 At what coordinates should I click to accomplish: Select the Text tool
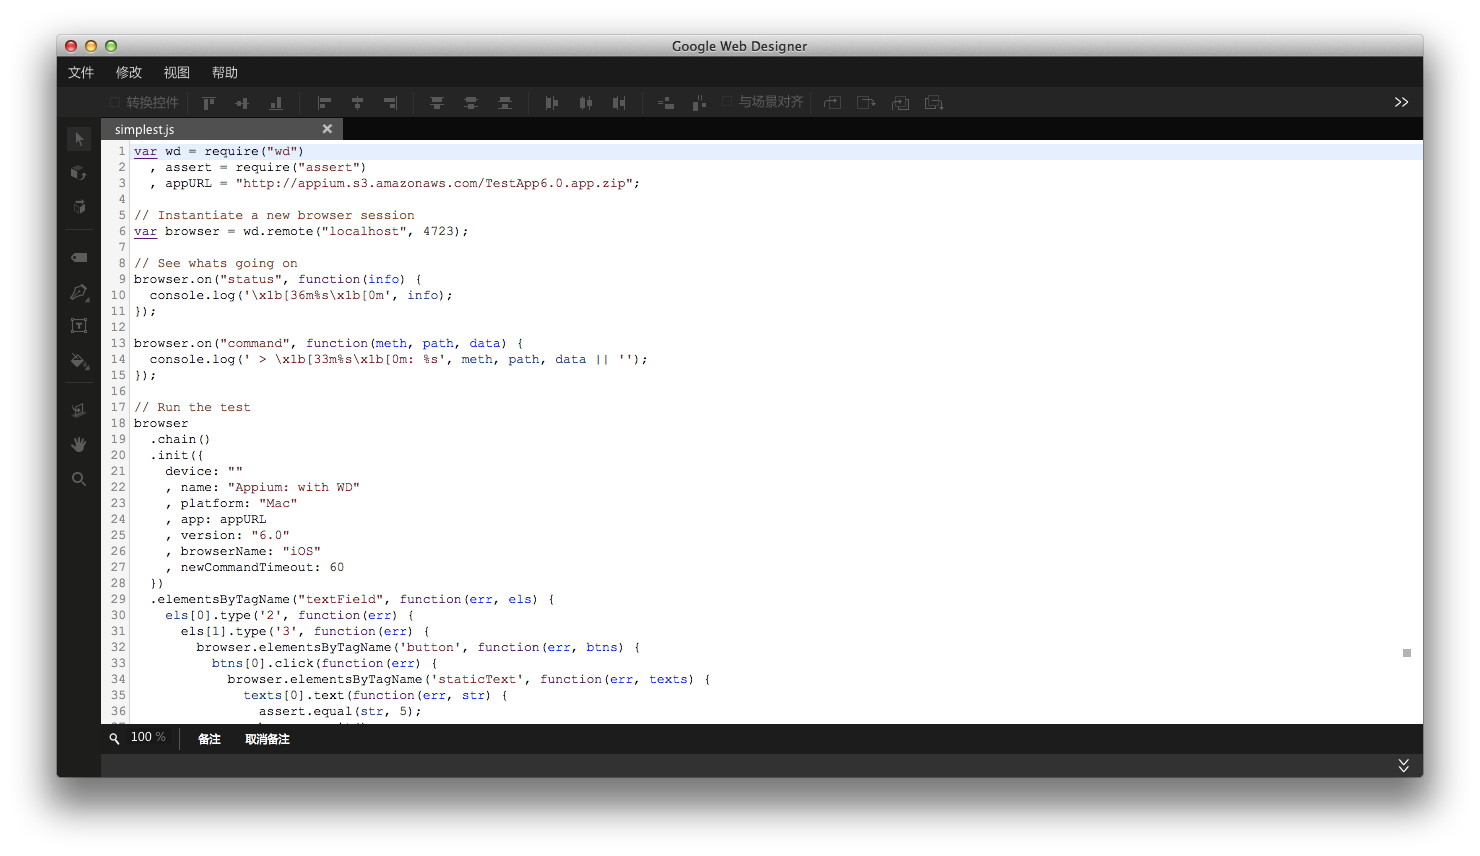pyautogui.click(x=79, y=326)
